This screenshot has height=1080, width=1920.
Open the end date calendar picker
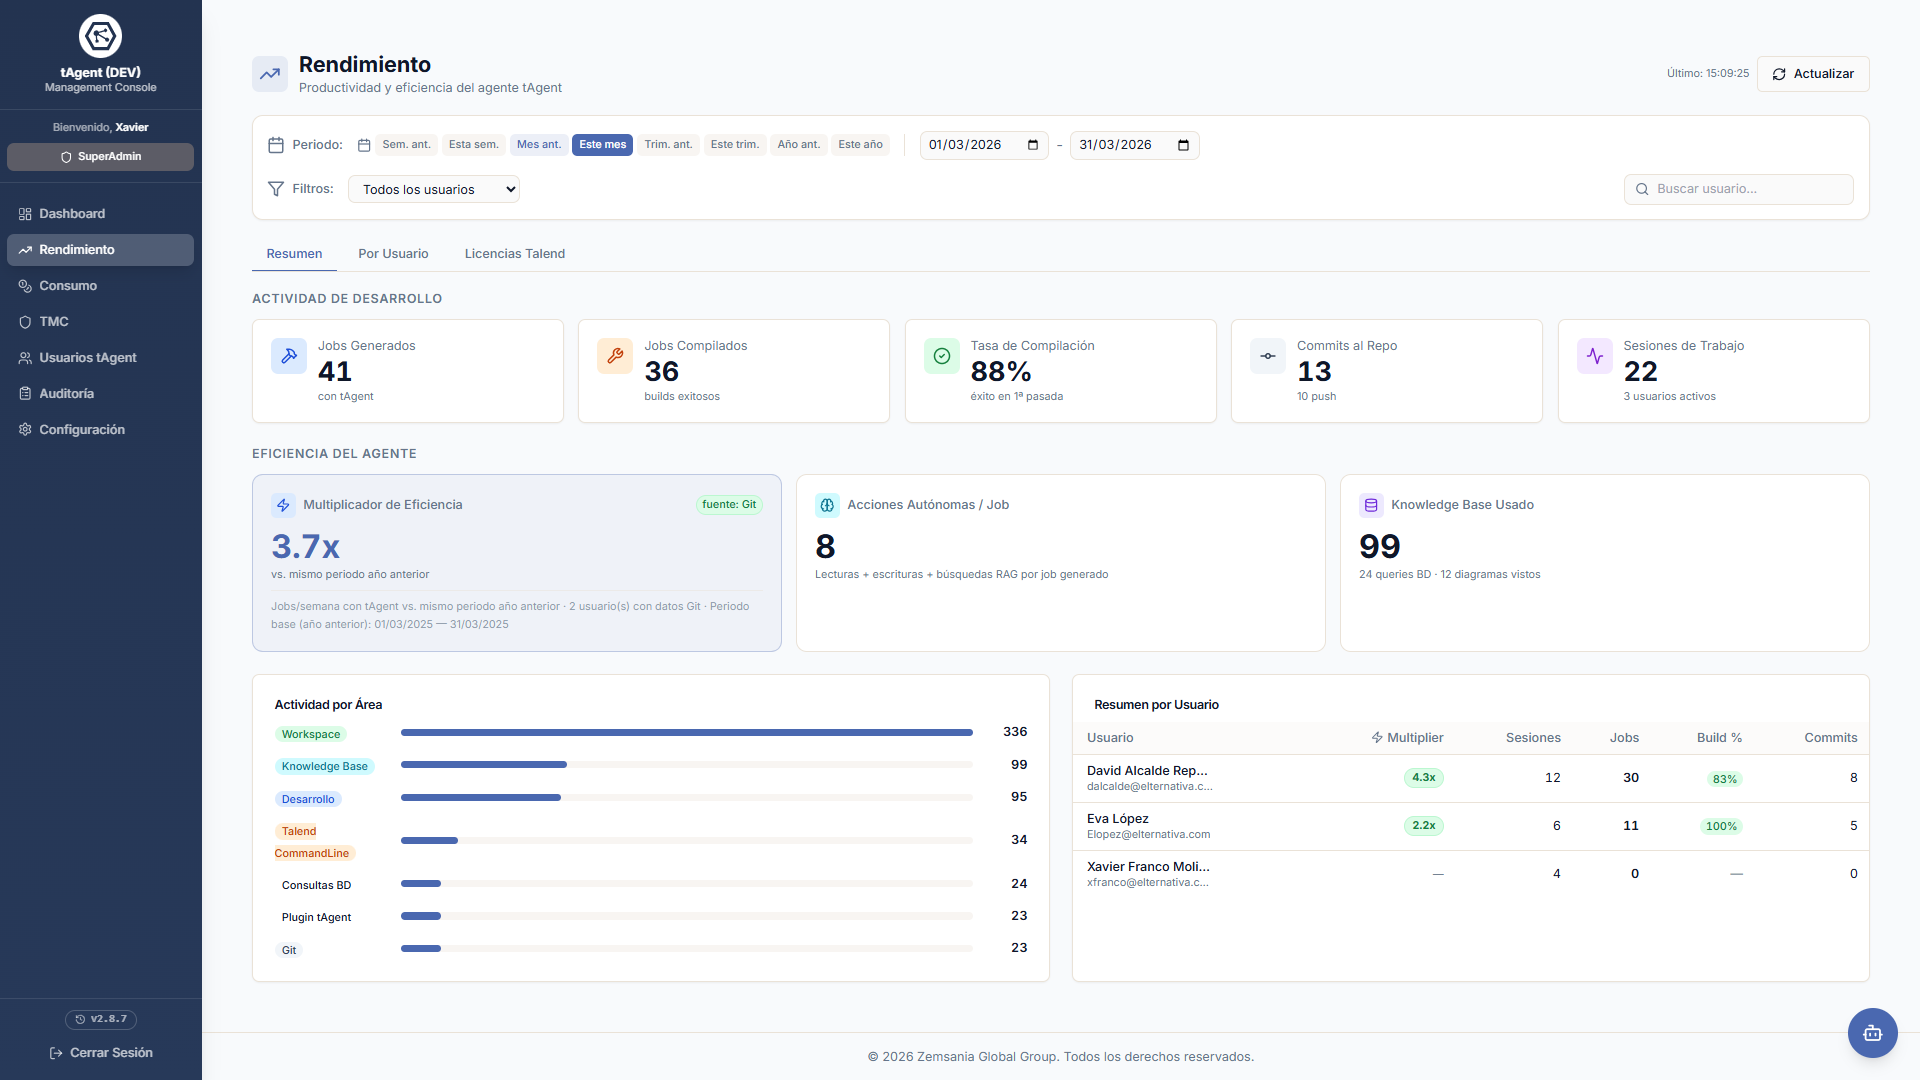coord(1183,145)
